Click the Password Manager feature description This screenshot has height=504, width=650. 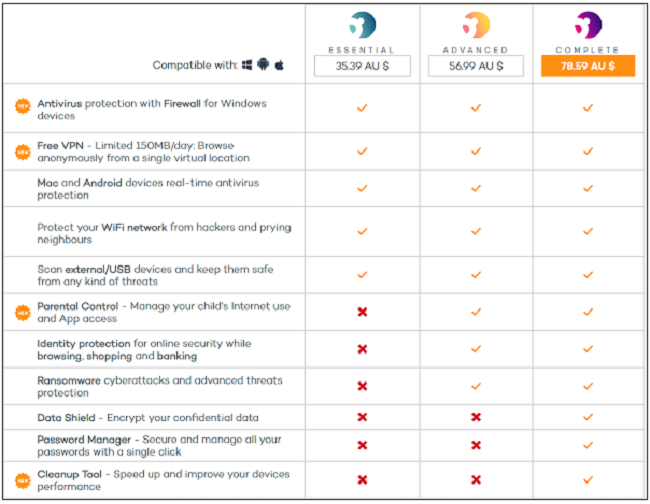(x=160, y=446)
